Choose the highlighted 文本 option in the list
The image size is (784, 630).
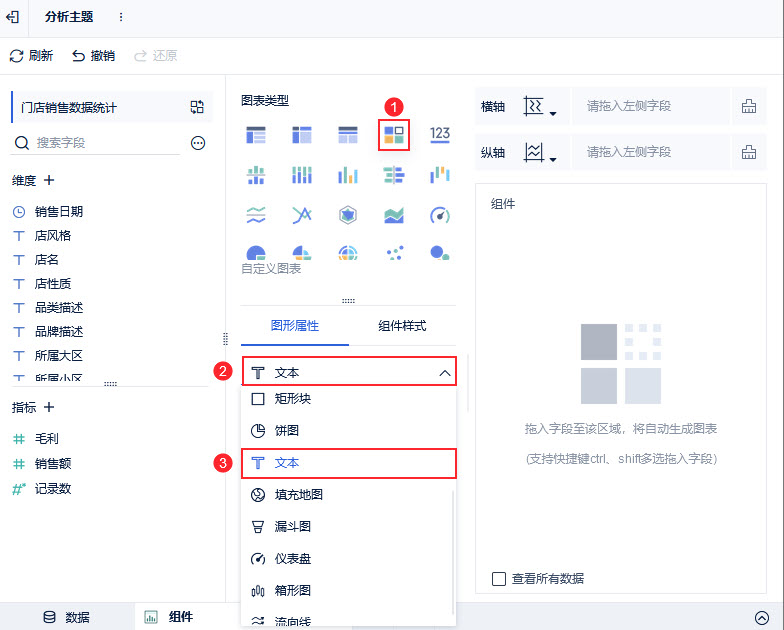click(x=349, y=464)
